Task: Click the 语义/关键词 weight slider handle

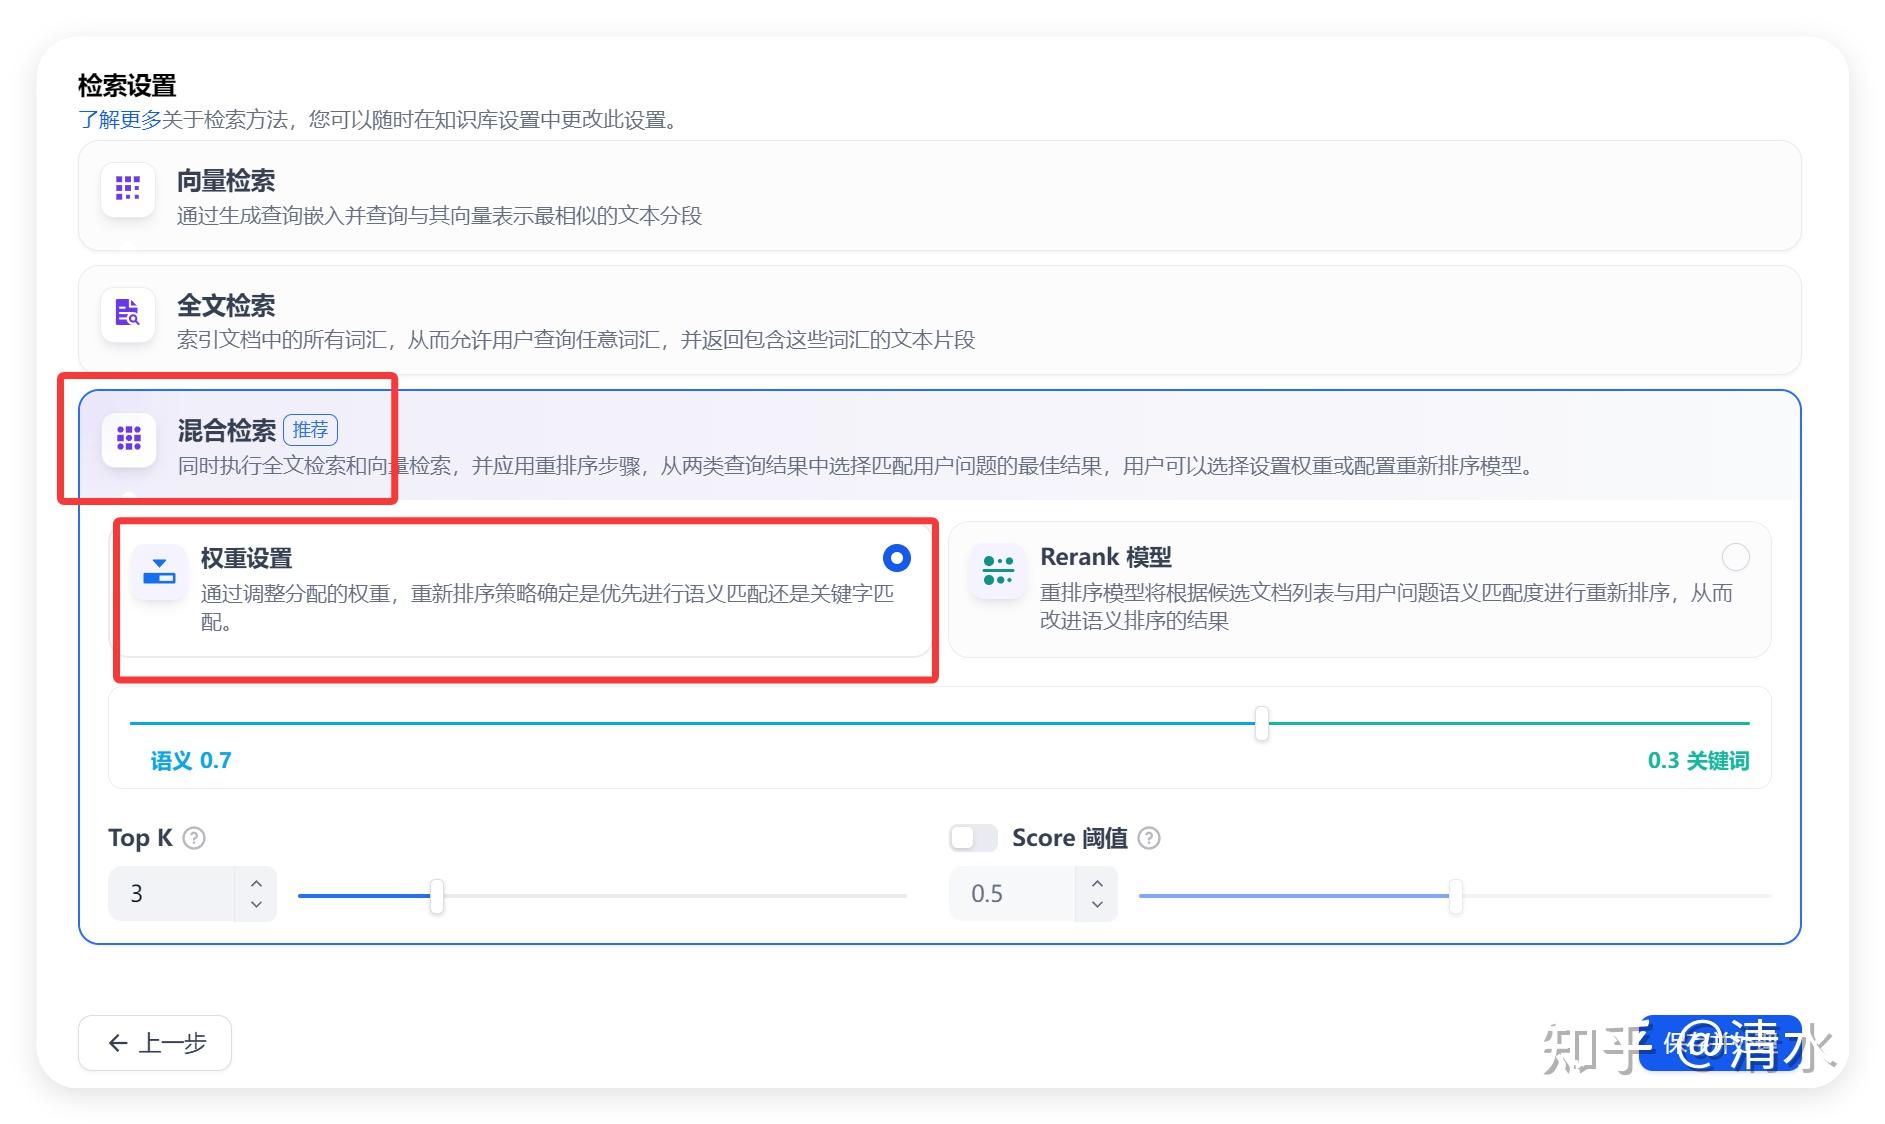Action: pos(1262,722)
